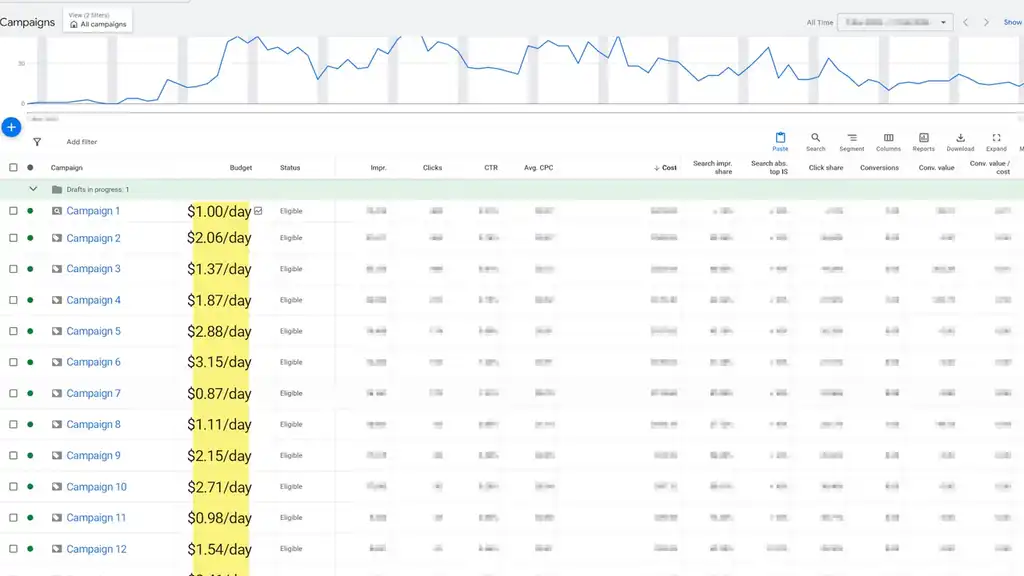Select Campaign 8 checkbox
Viewport: 1024px width, 576px height.
coord(13,424)
